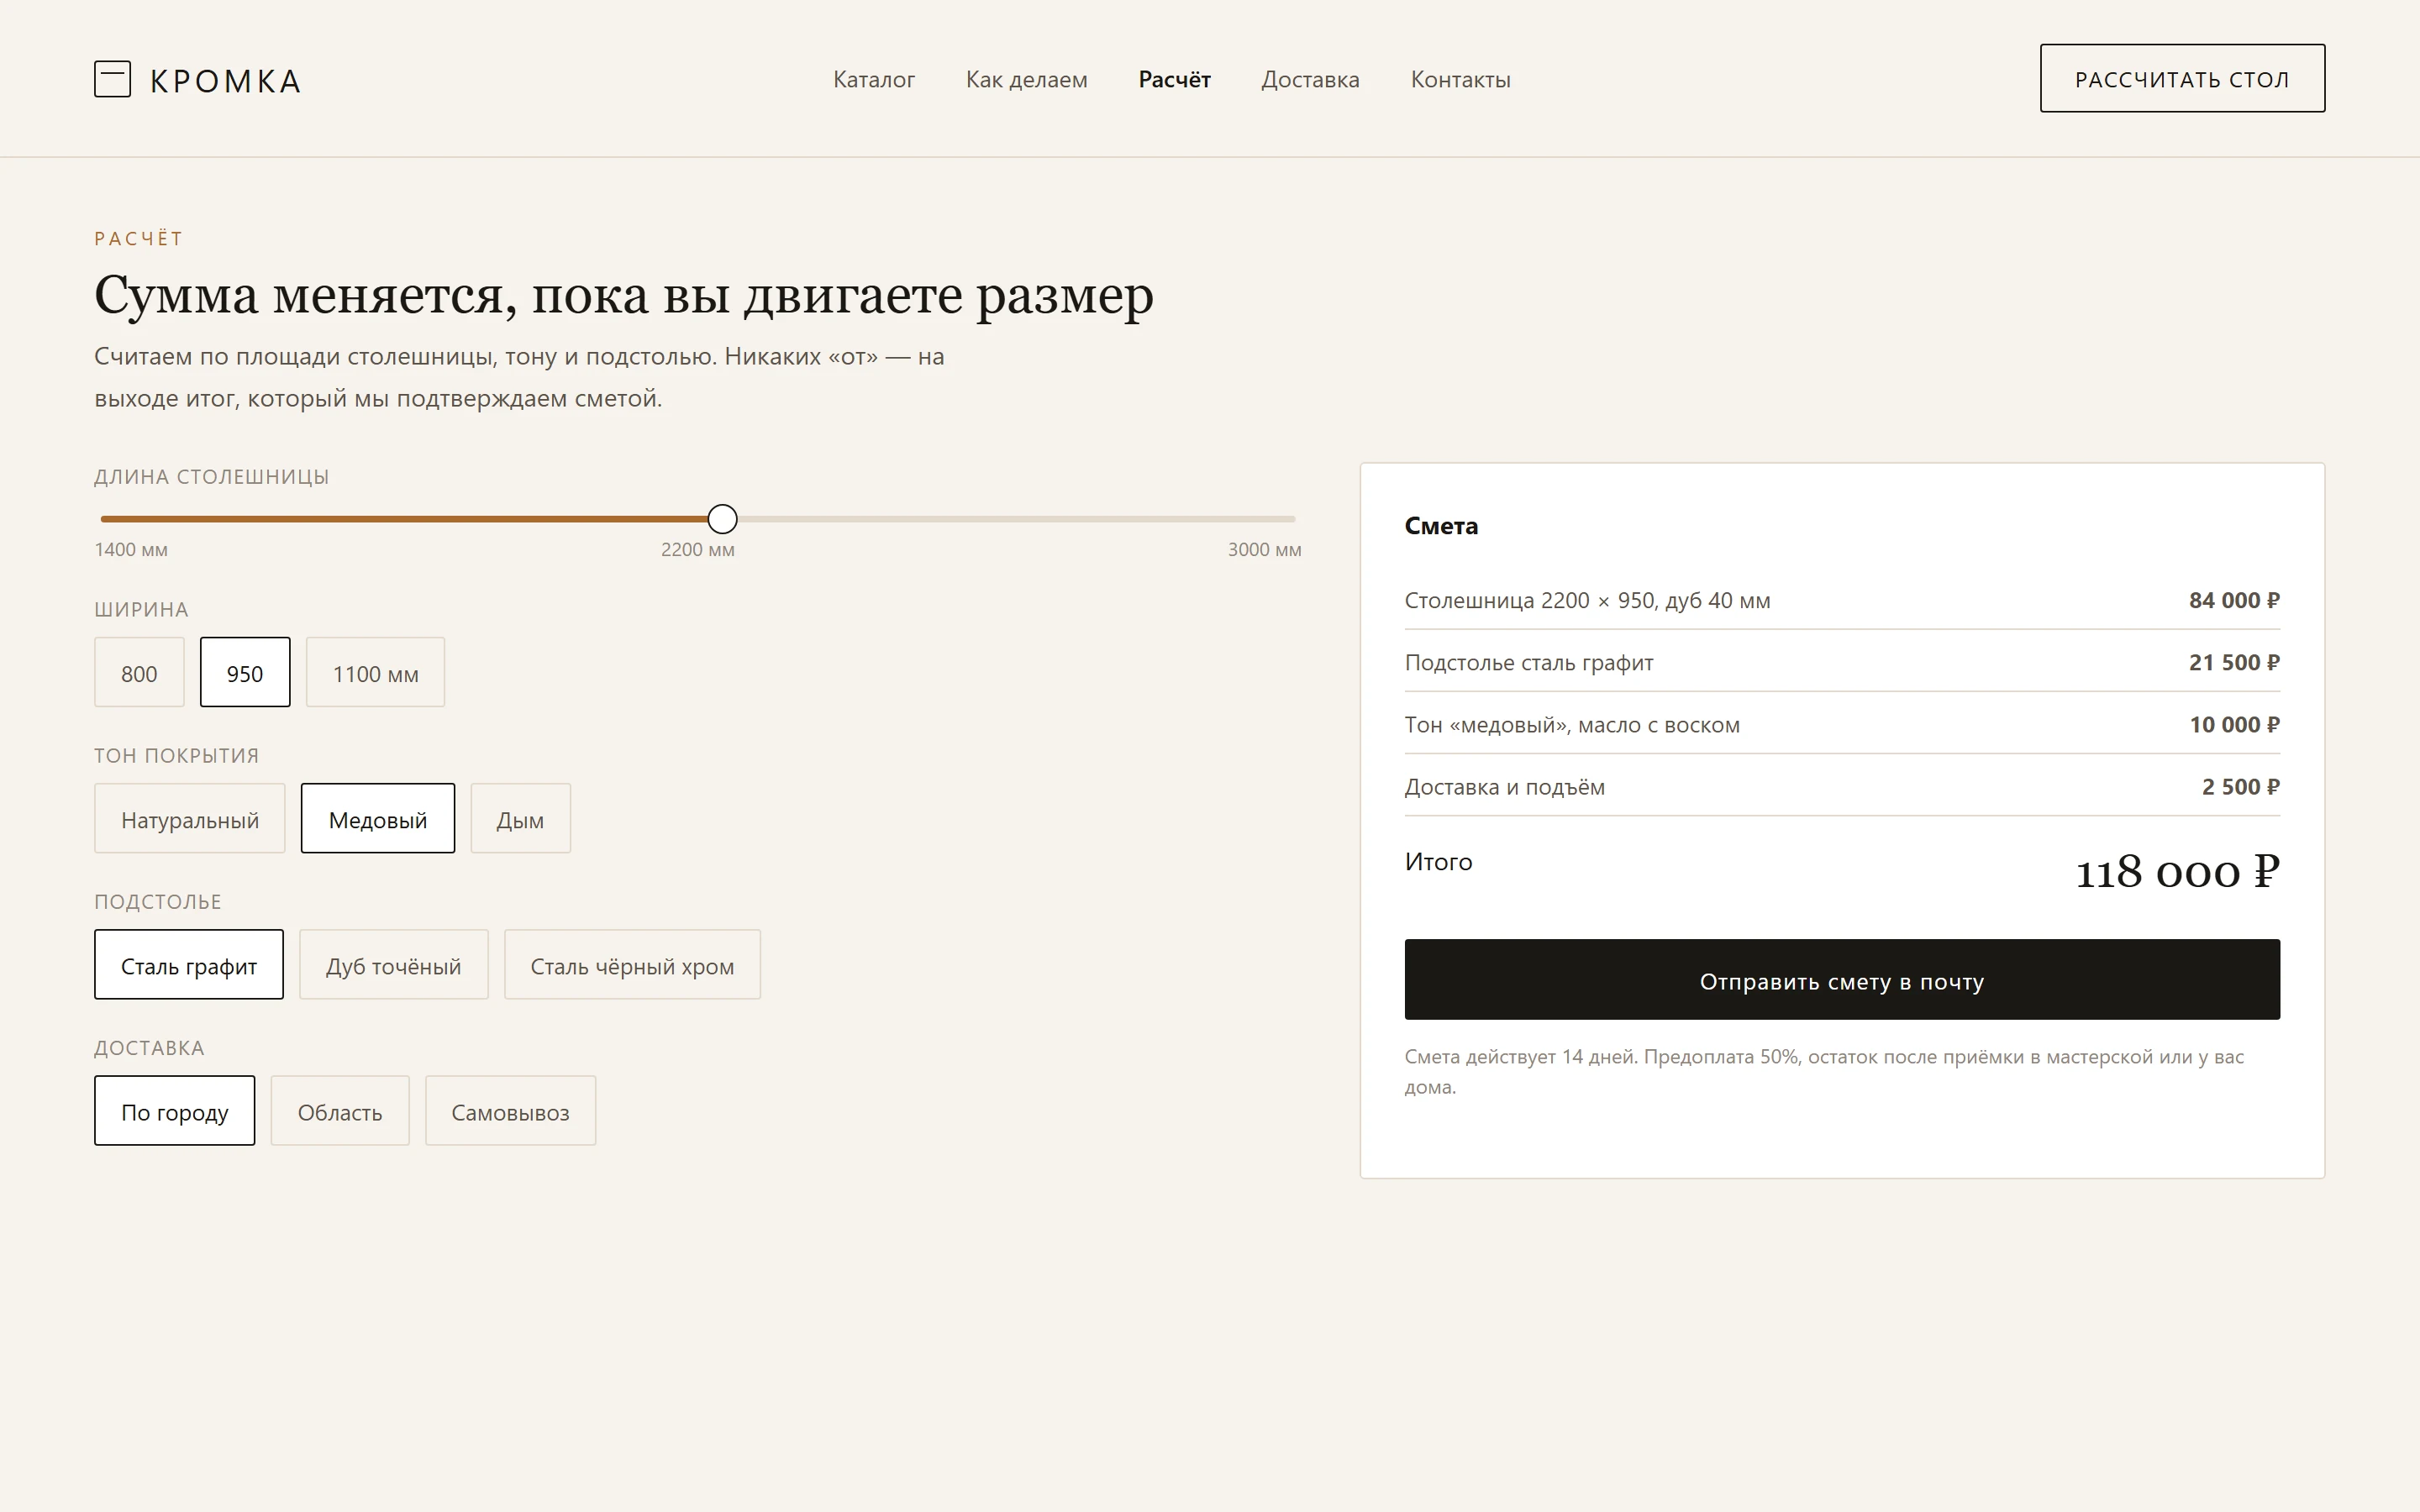Pick the Медовый coating tone
This screenshot has height=1512, width=2420.
(x=378, y=818)
